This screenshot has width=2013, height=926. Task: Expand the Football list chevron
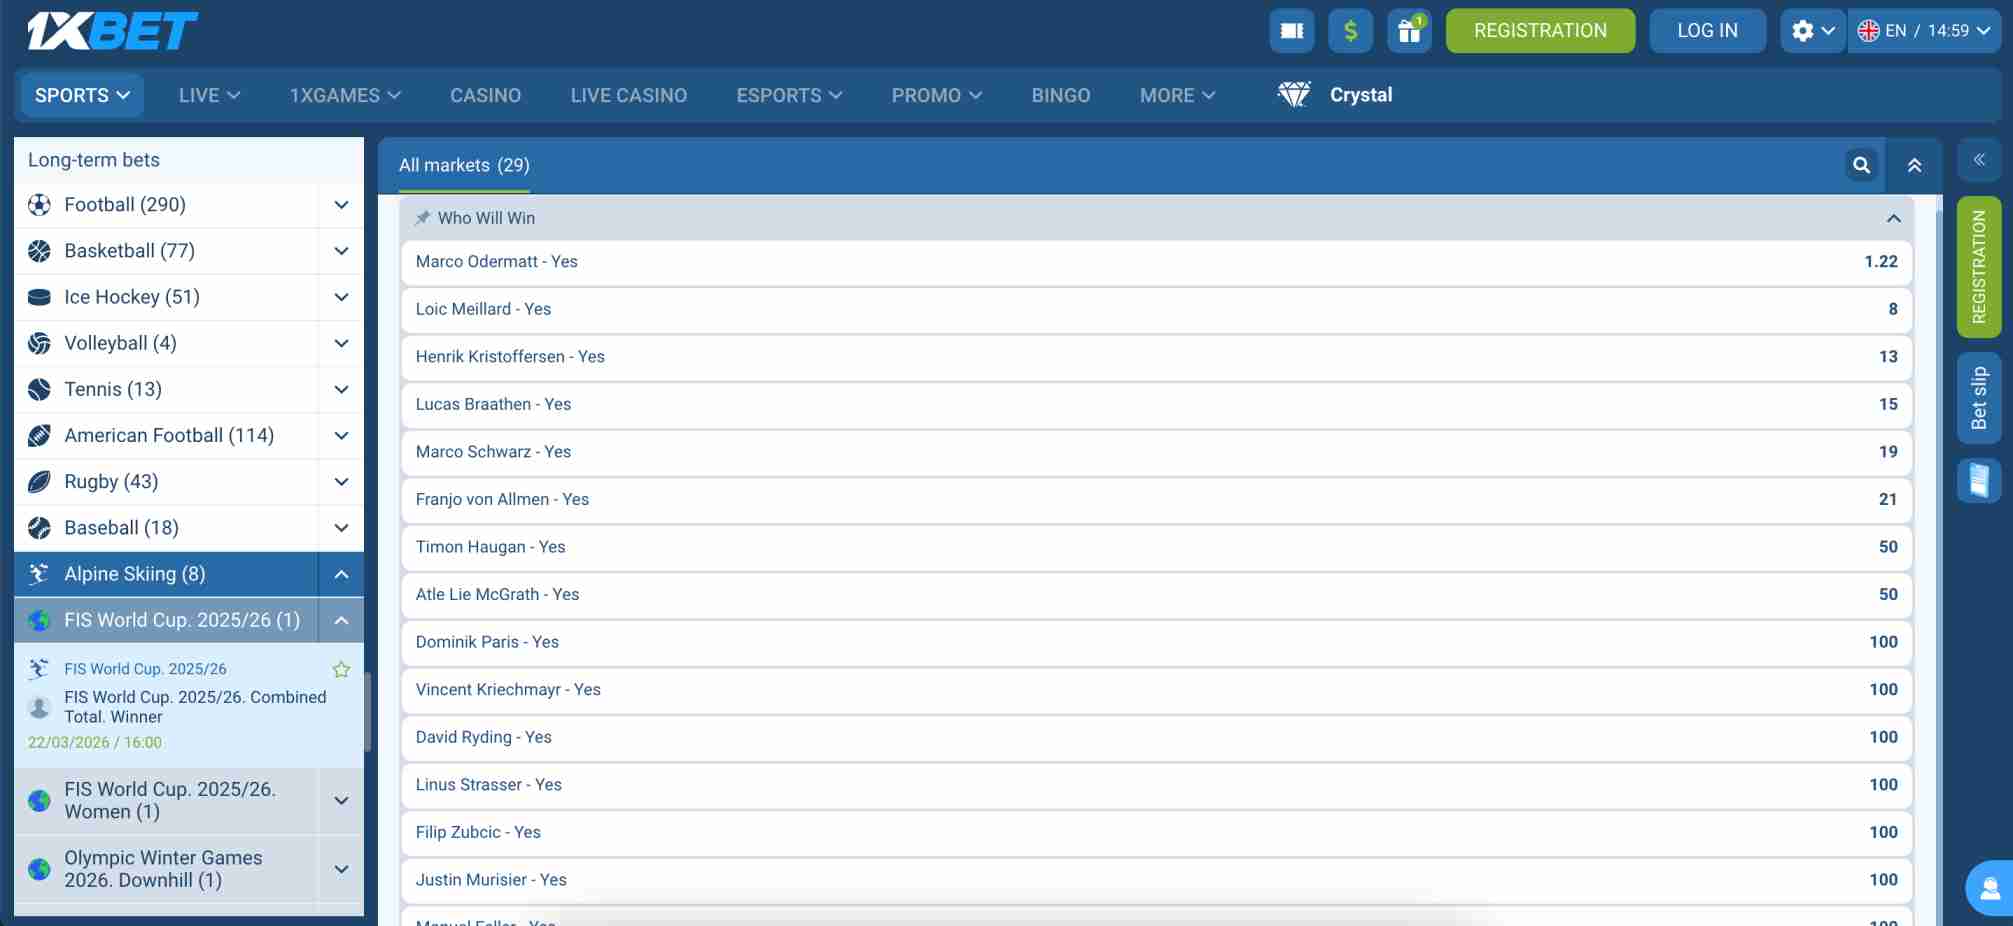(341, 205)
